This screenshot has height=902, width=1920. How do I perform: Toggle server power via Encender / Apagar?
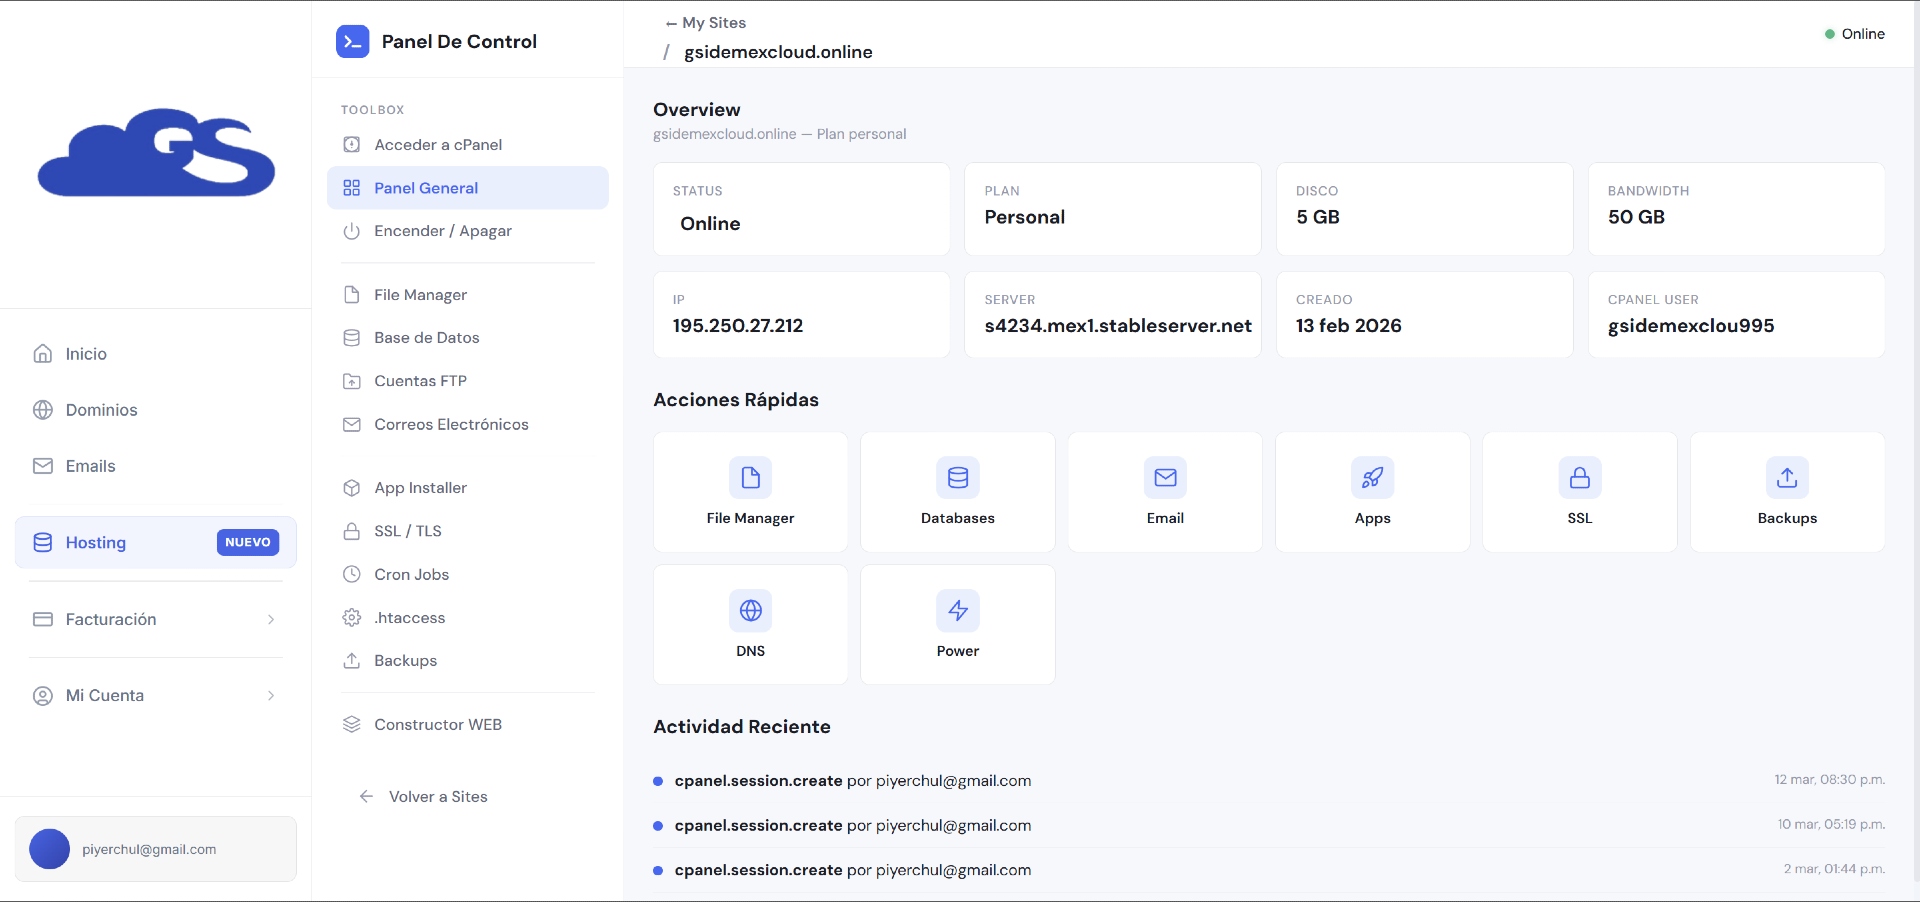coord(442,230)
